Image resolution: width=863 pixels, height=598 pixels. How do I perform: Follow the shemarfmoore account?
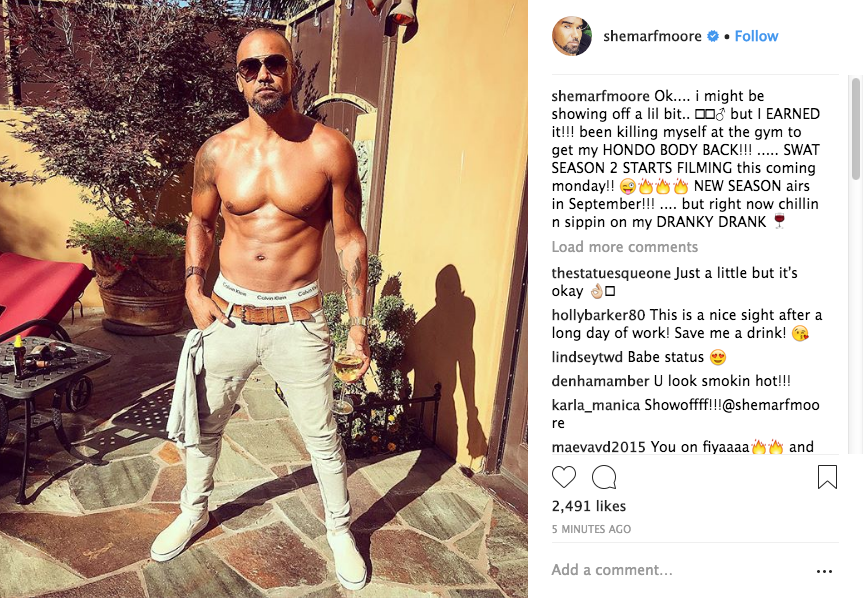pos(756,36)
